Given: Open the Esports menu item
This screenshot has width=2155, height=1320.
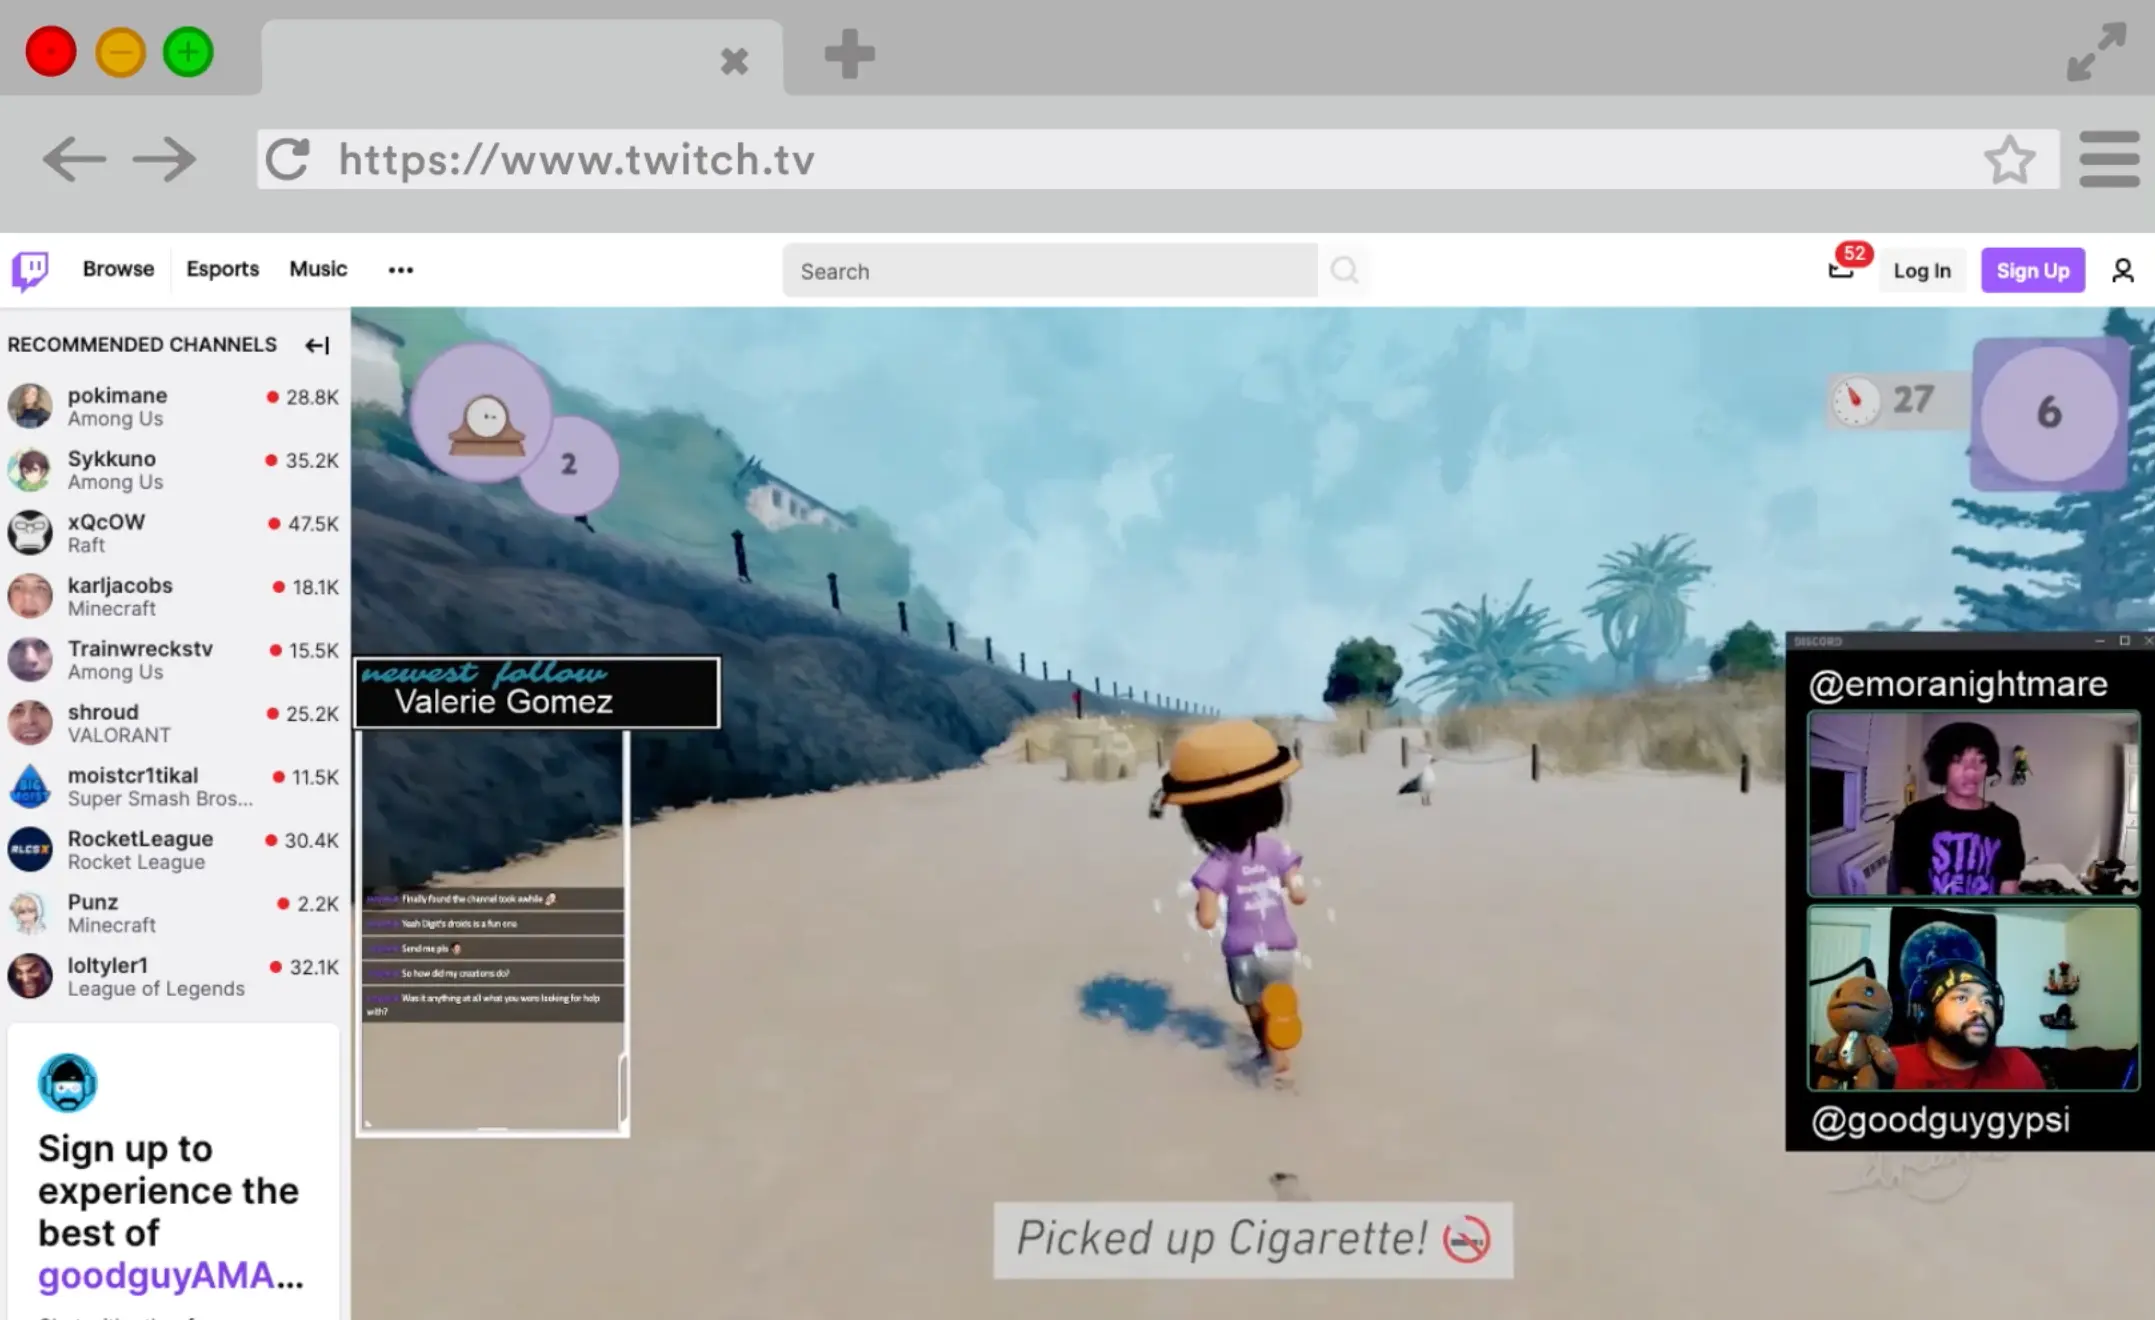Looking at the screenshot, I should click(x=222, y=269).
